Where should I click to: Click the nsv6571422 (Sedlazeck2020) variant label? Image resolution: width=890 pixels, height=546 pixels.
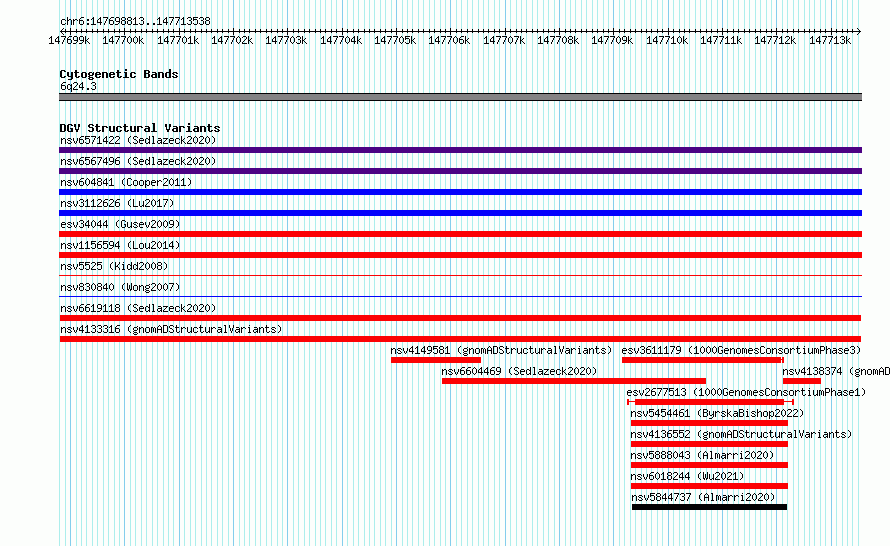[138, 140]
